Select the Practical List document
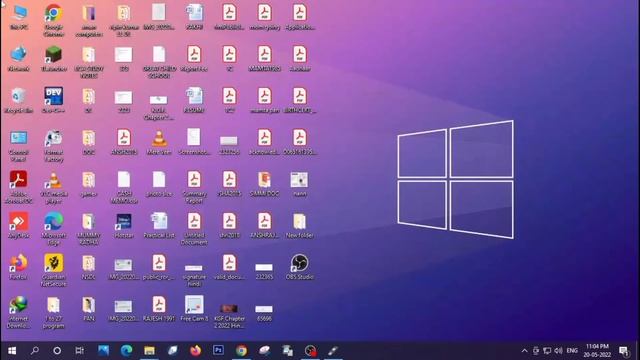The height and width of the screenshot is (360, 640). pyautogui.click(x=159, y=226)
